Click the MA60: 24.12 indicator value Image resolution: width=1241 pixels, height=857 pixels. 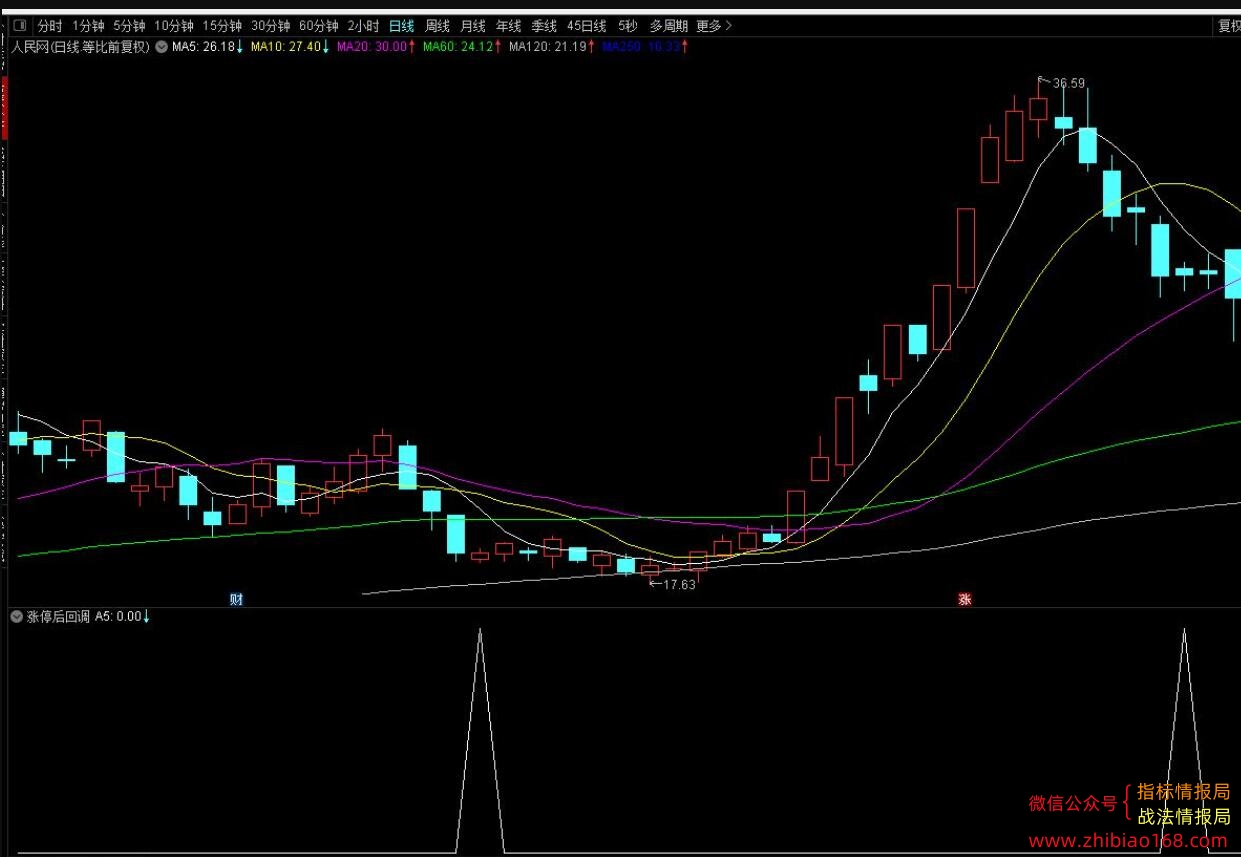[x=462, y=46]
